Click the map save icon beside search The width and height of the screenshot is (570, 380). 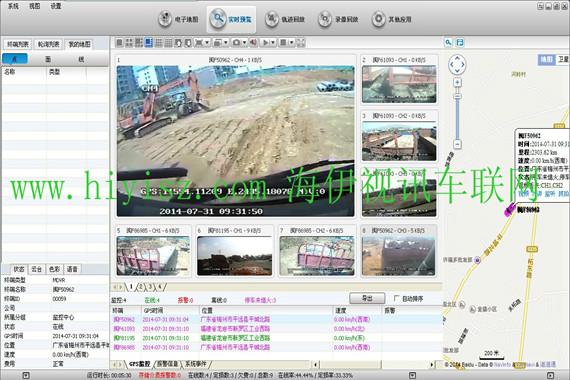[460, 43]
